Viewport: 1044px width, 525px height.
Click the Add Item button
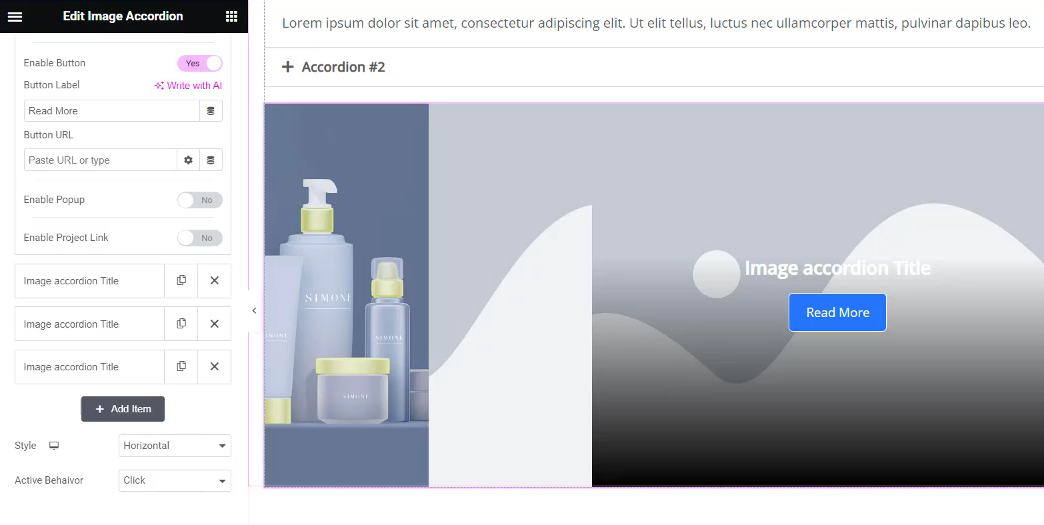point(123,409)
